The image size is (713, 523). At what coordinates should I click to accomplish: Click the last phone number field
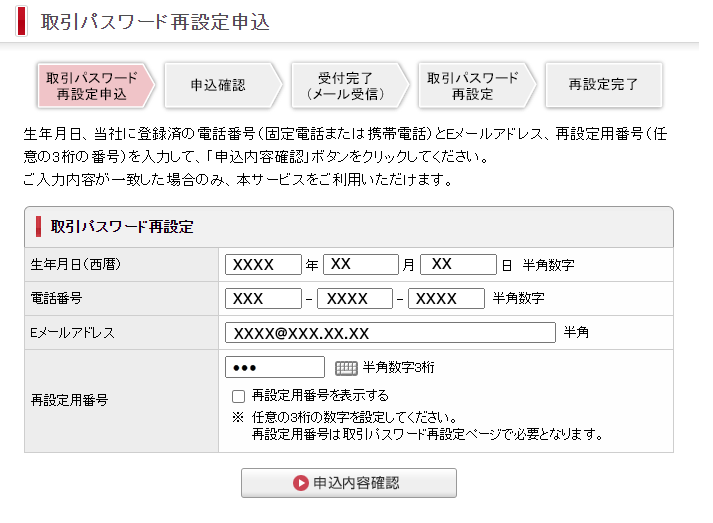pyautogui.click(x=446, y=299)
